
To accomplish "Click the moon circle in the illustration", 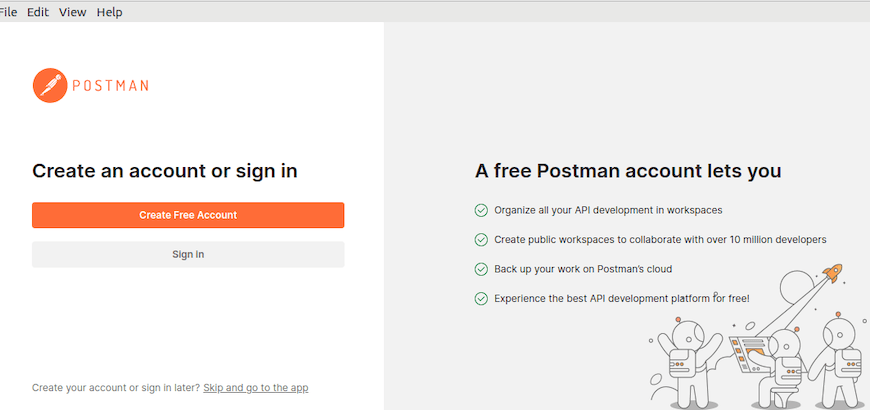I will (797, 288).
